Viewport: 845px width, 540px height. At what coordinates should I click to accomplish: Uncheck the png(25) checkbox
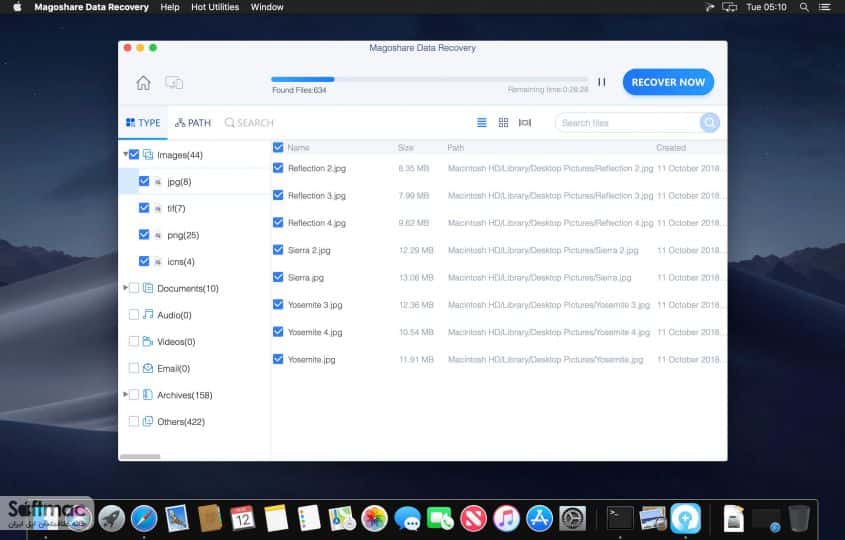(144, 234)
